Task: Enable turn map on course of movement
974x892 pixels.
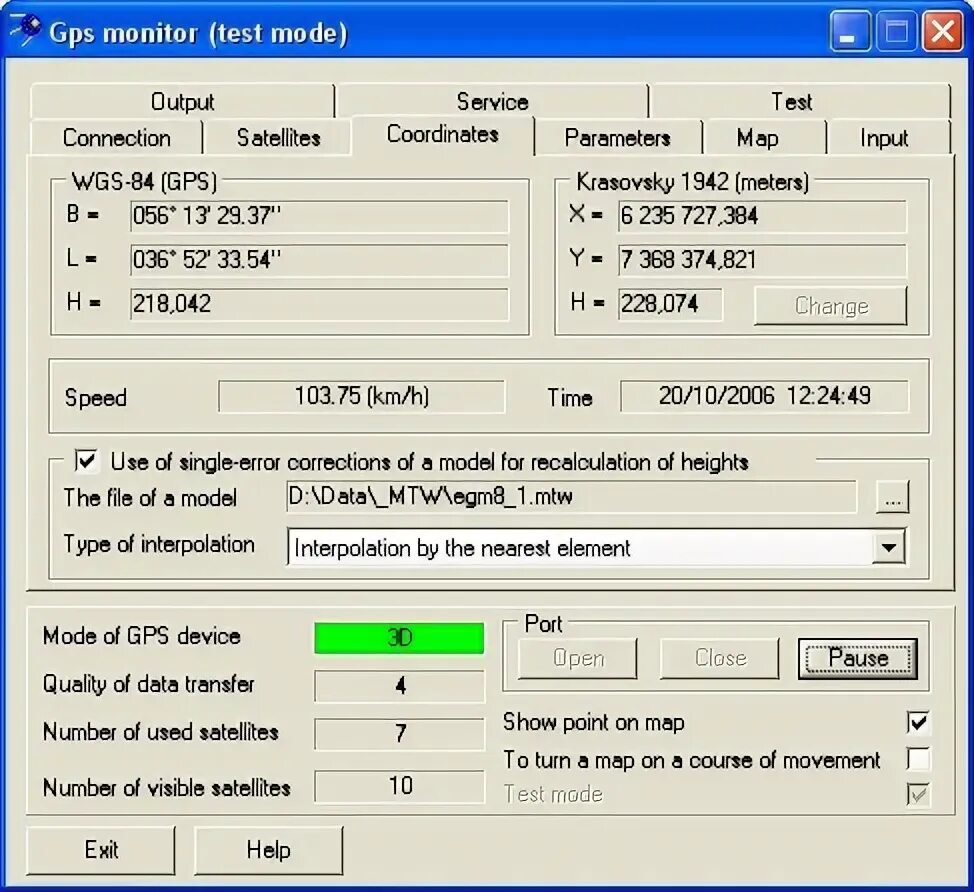Action: coord(918,759)
